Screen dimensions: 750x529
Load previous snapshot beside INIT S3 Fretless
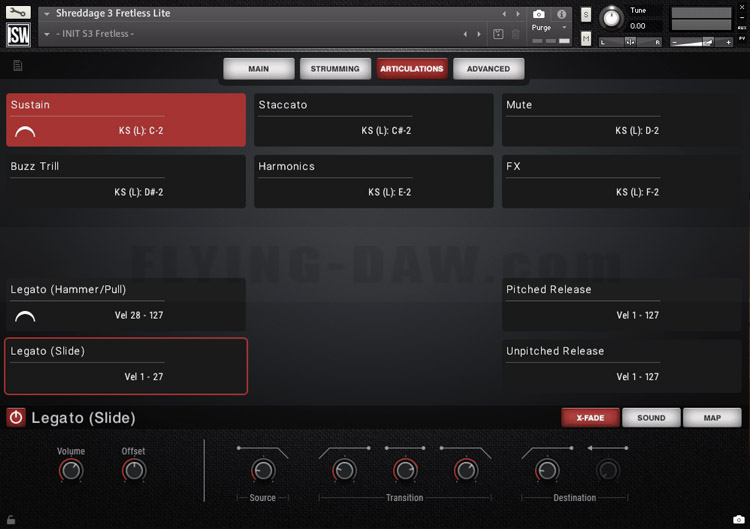click(465, 34)
